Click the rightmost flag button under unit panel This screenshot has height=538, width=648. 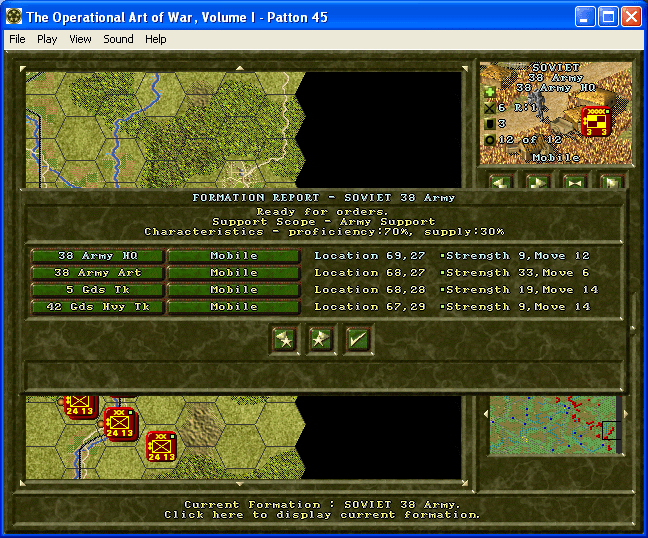[612, 182]
